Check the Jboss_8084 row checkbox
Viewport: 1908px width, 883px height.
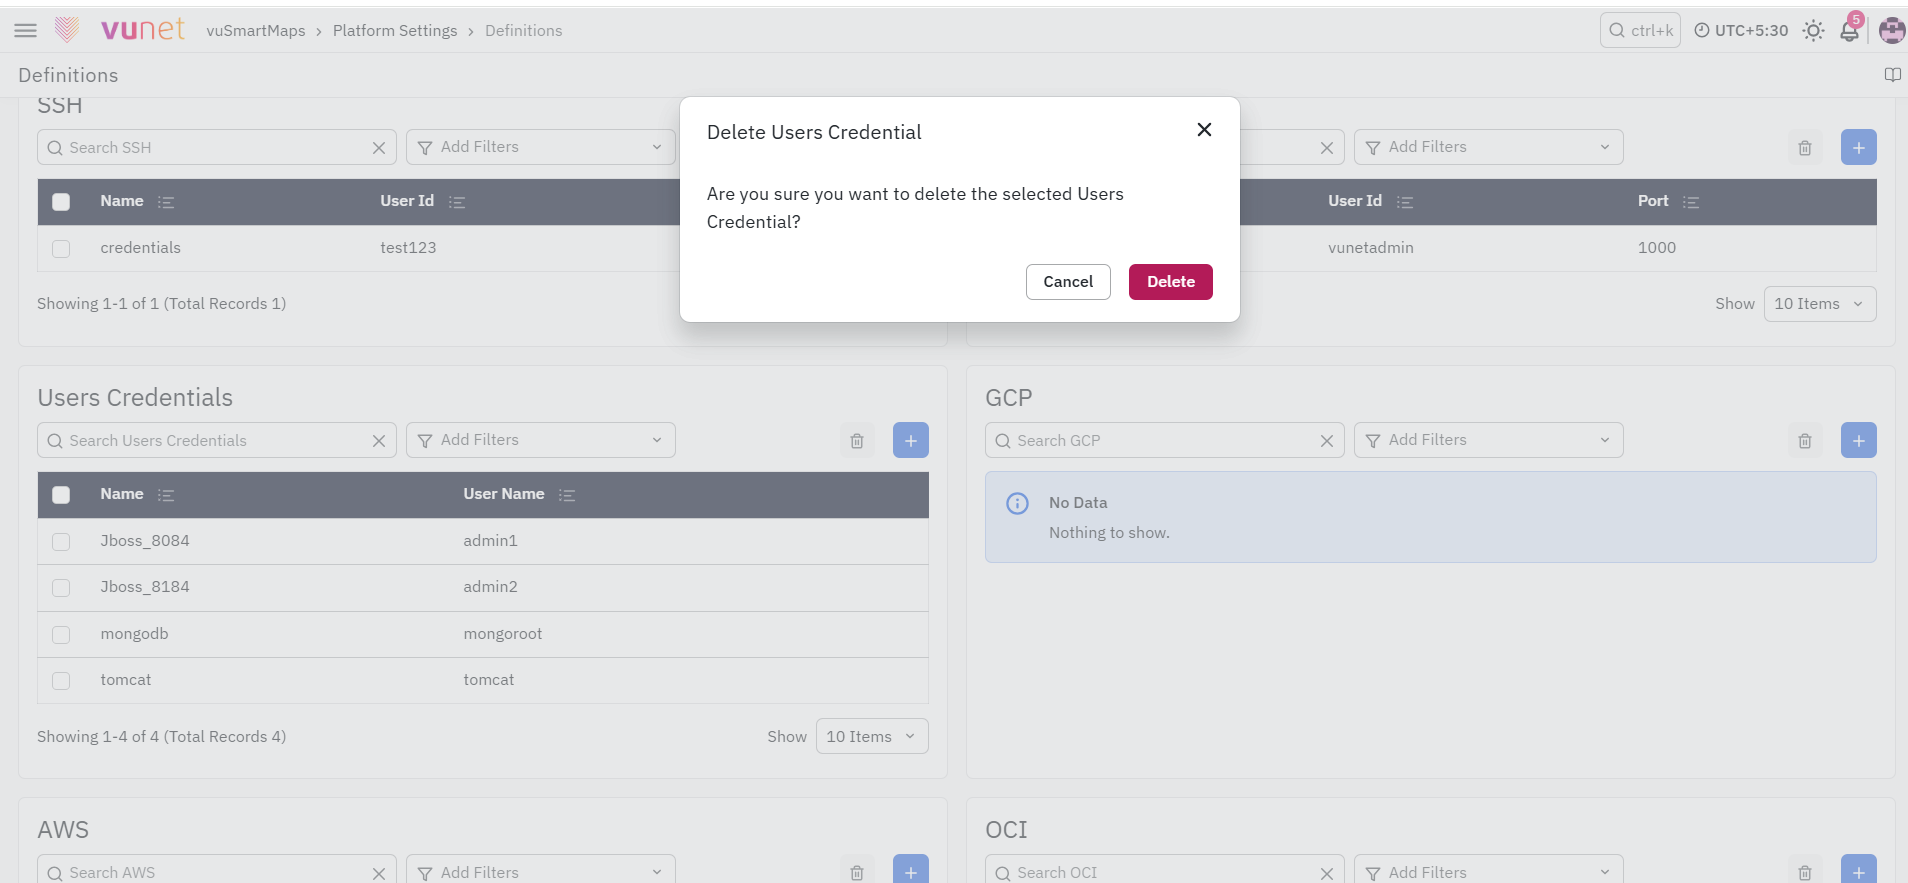point(61,542)
